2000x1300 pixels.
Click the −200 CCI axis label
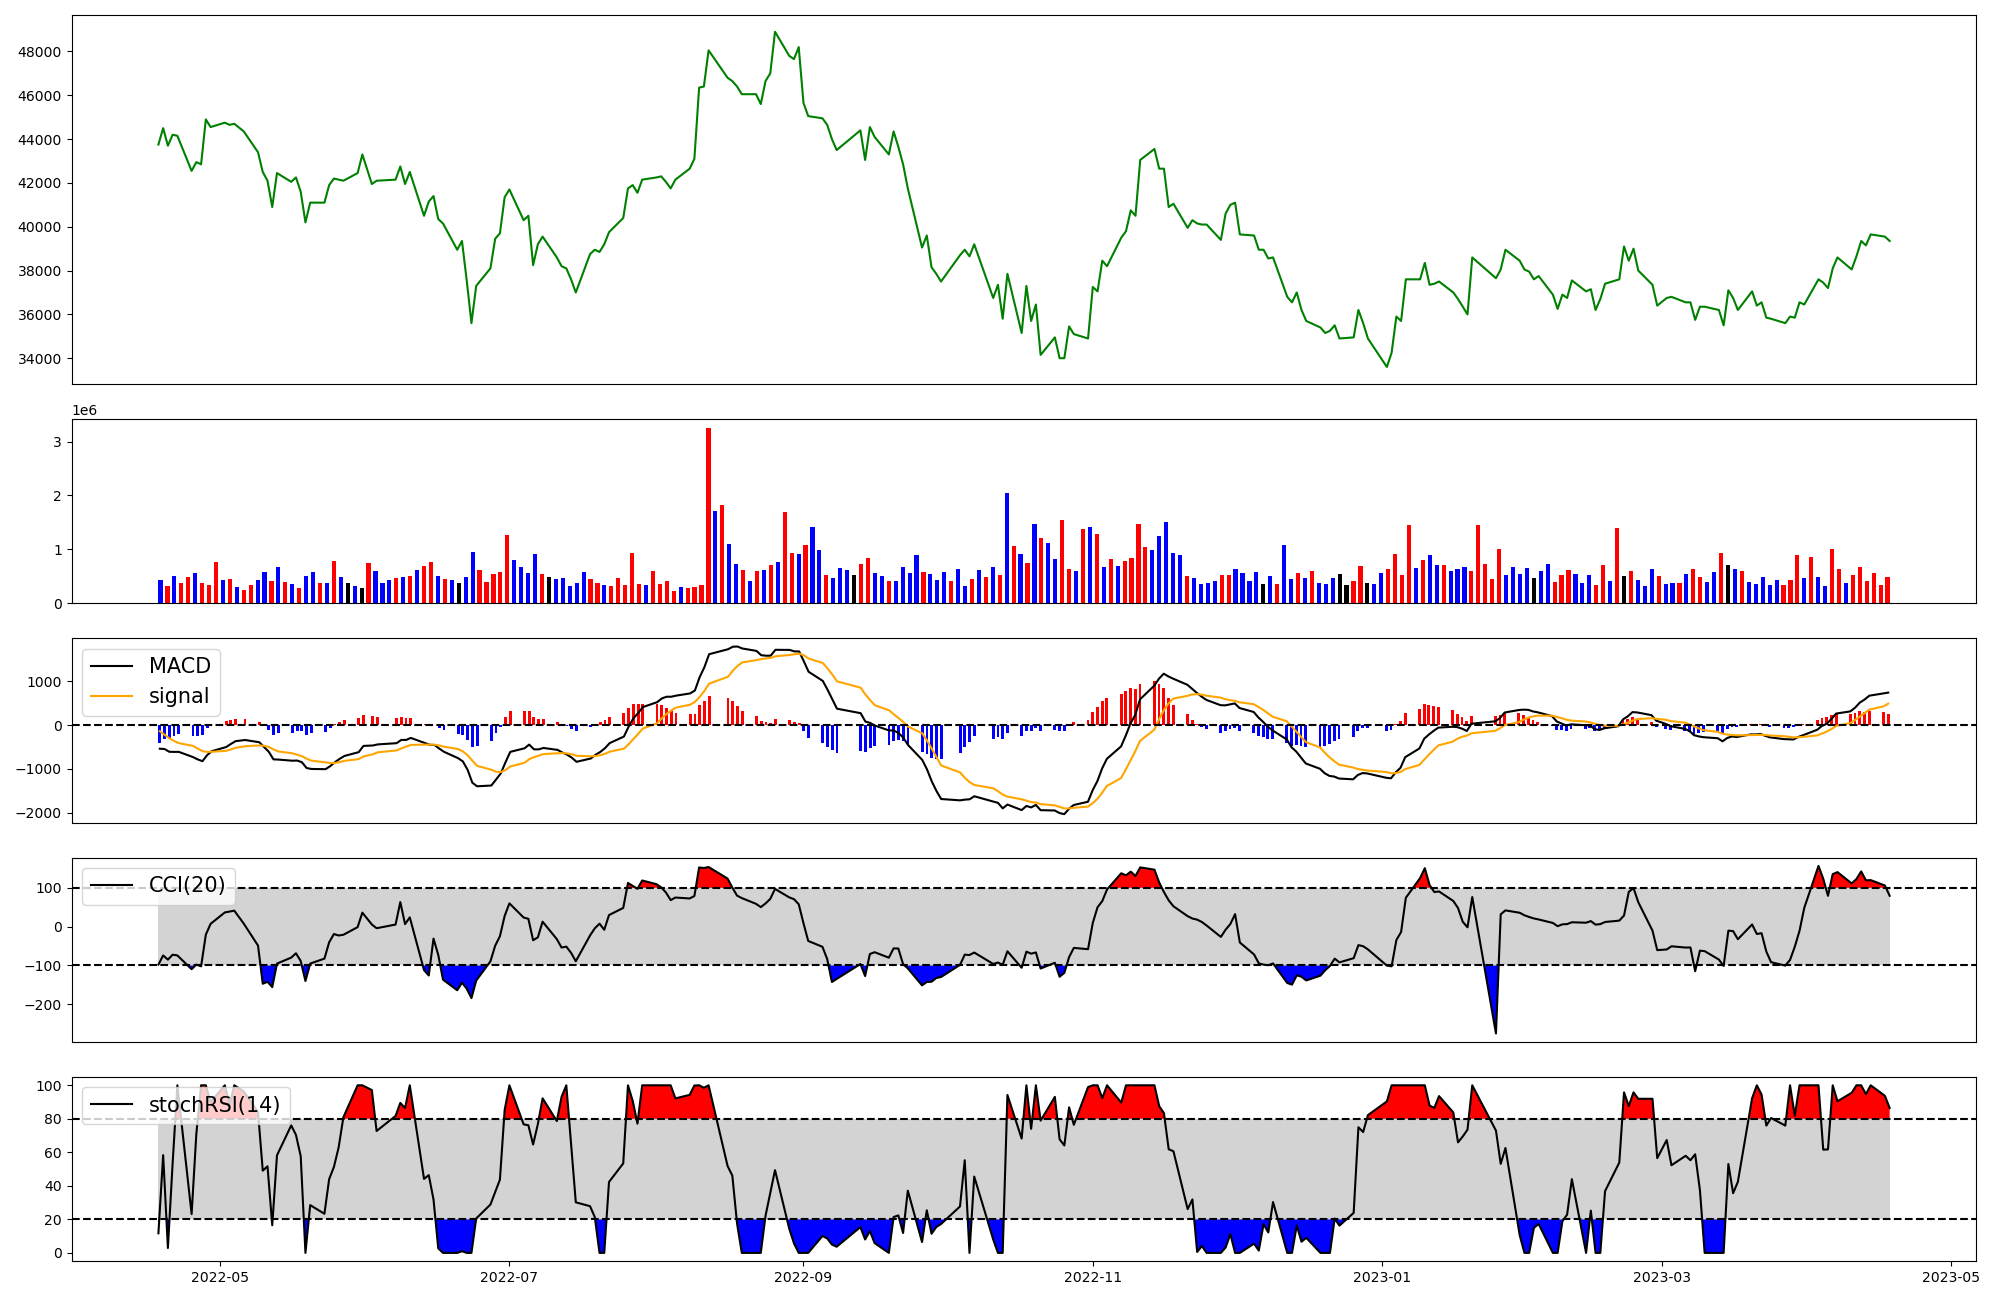[43, 1004]
